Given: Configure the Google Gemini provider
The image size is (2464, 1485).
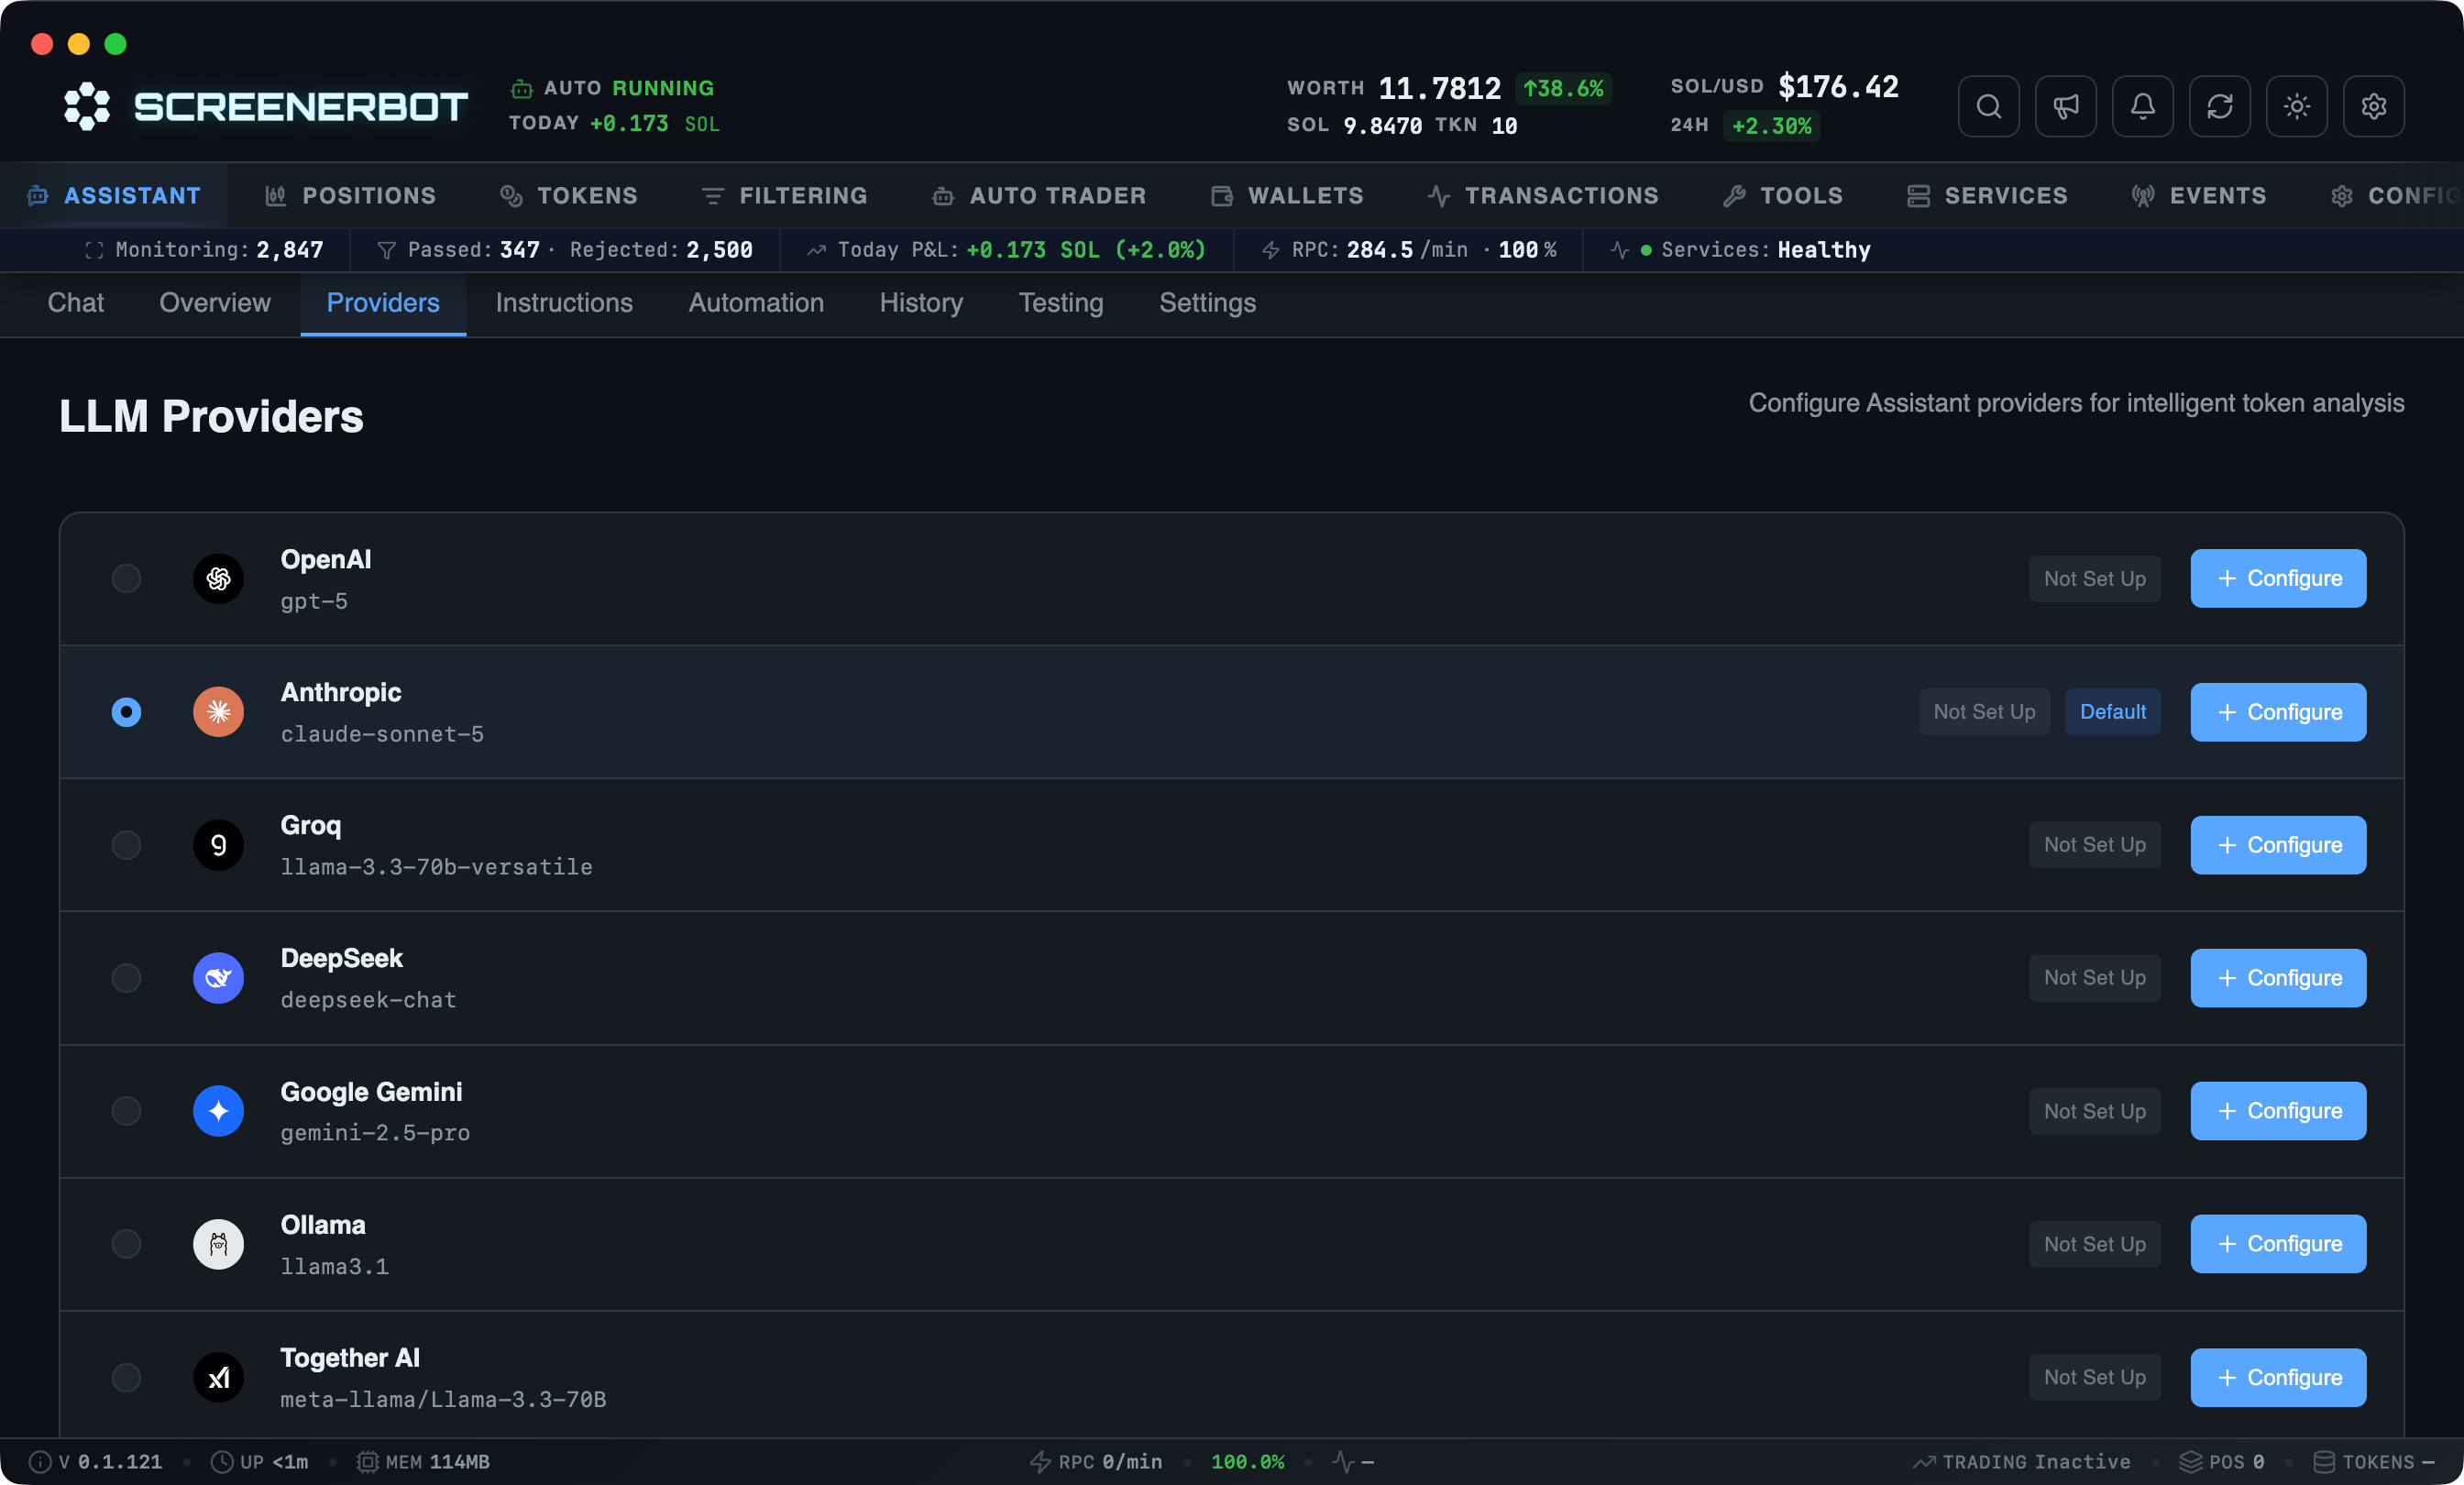Looking at the screenshot, I should tap(2278, 1111).
